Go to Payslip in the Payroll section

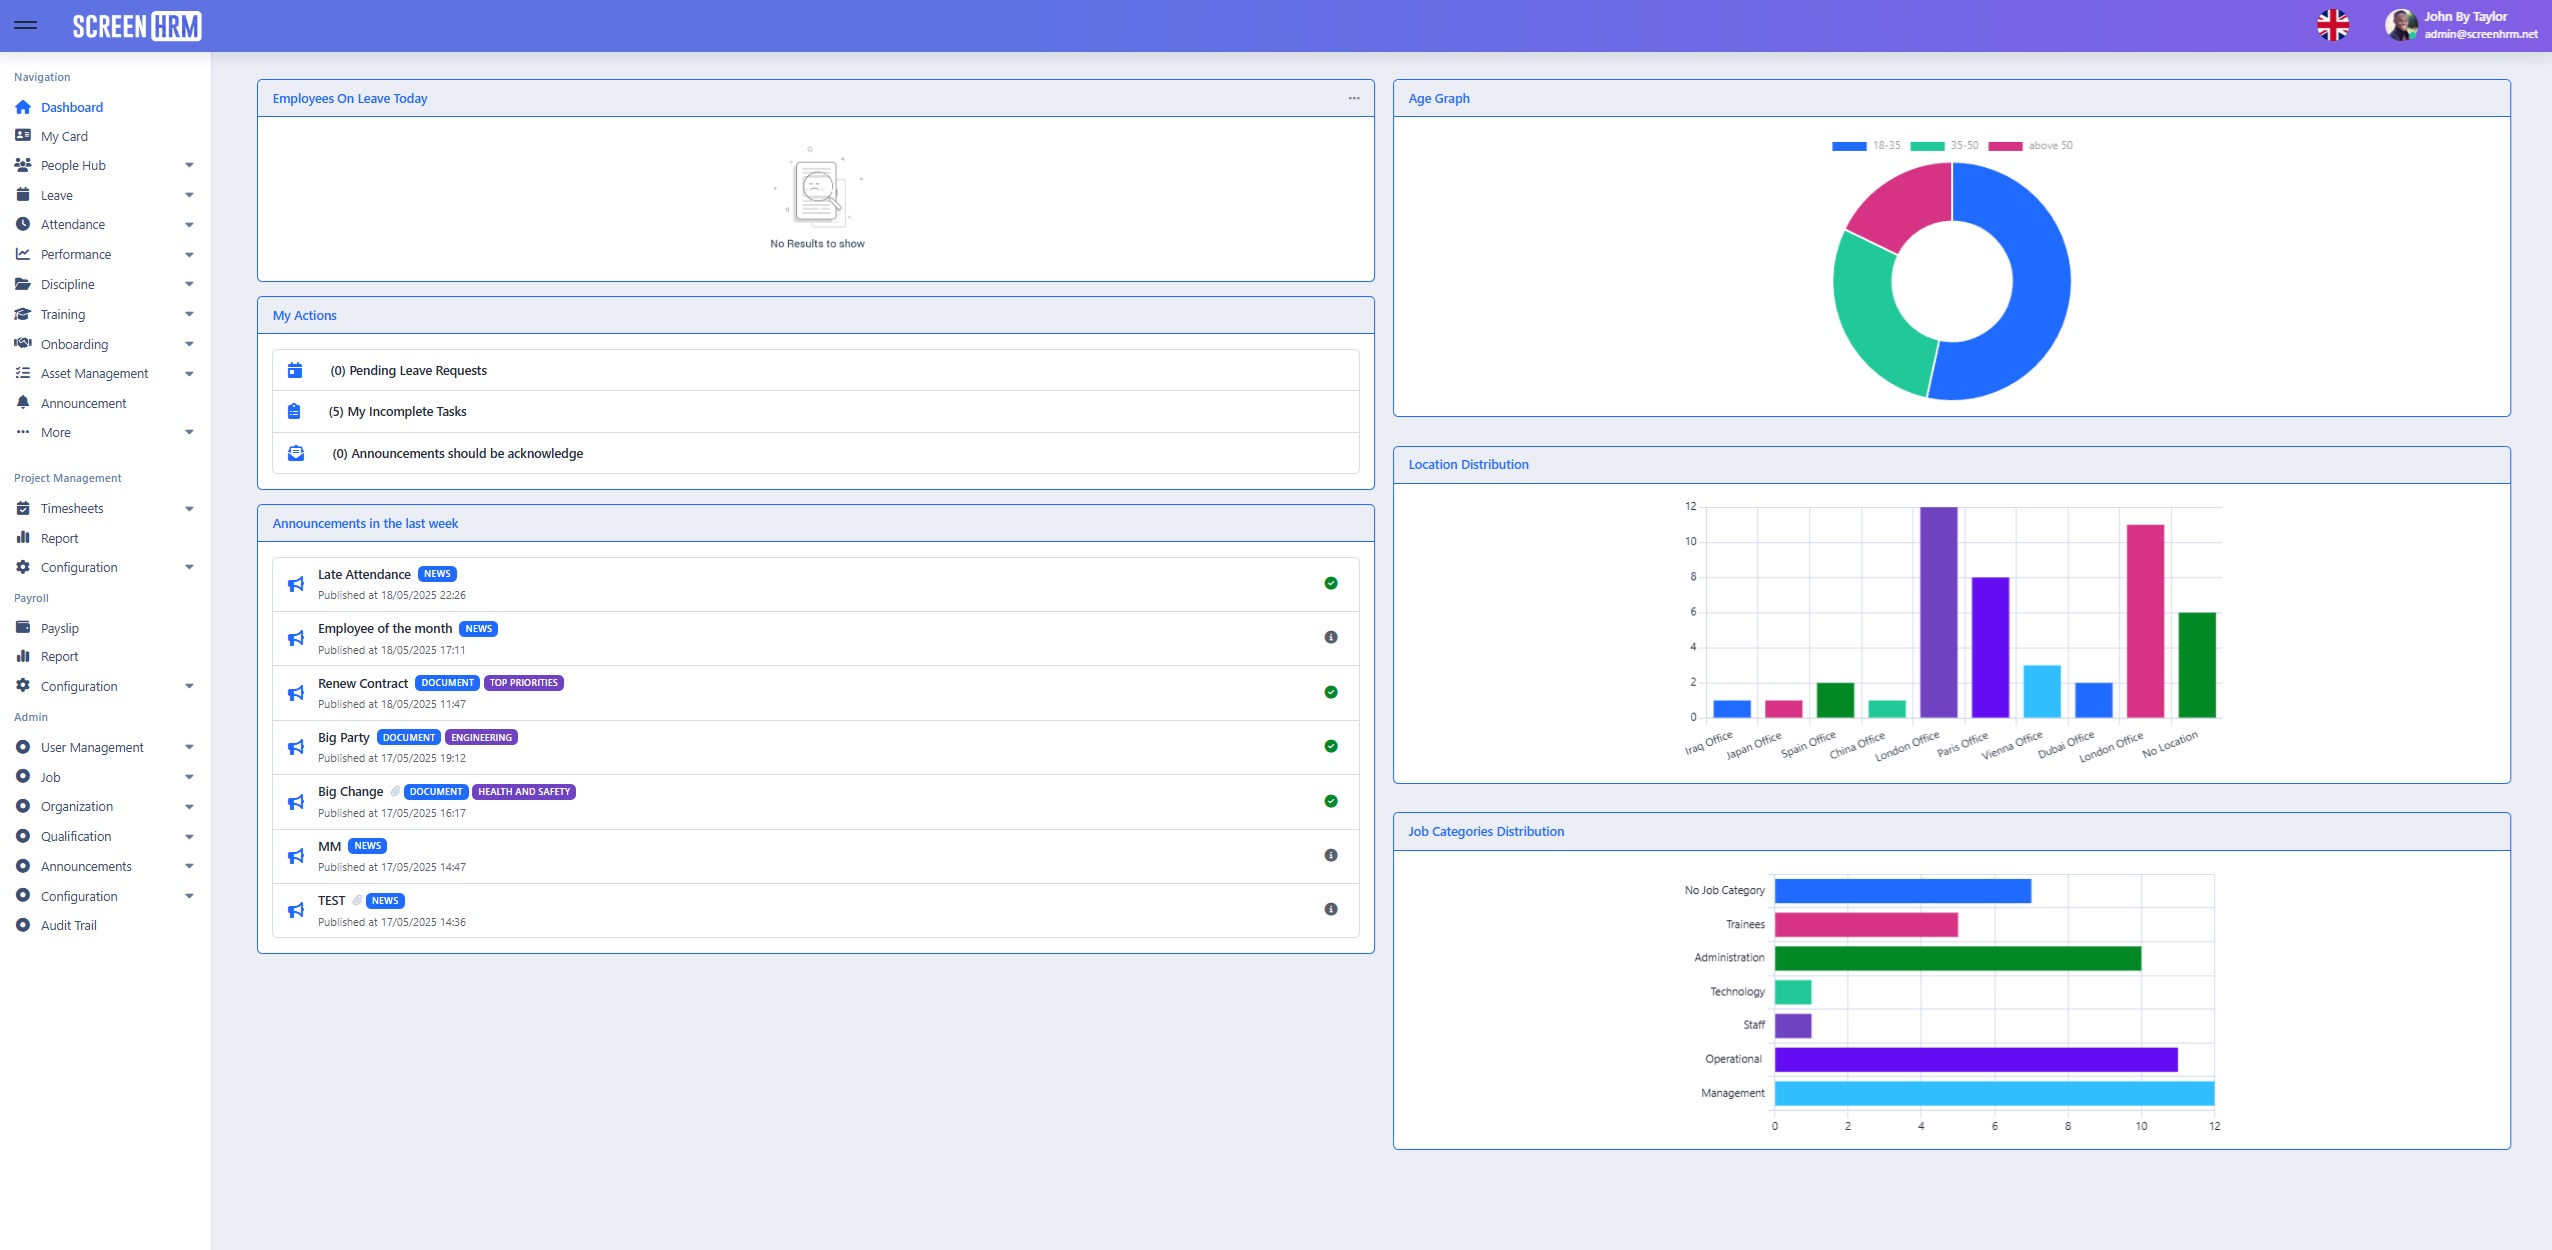60,629
